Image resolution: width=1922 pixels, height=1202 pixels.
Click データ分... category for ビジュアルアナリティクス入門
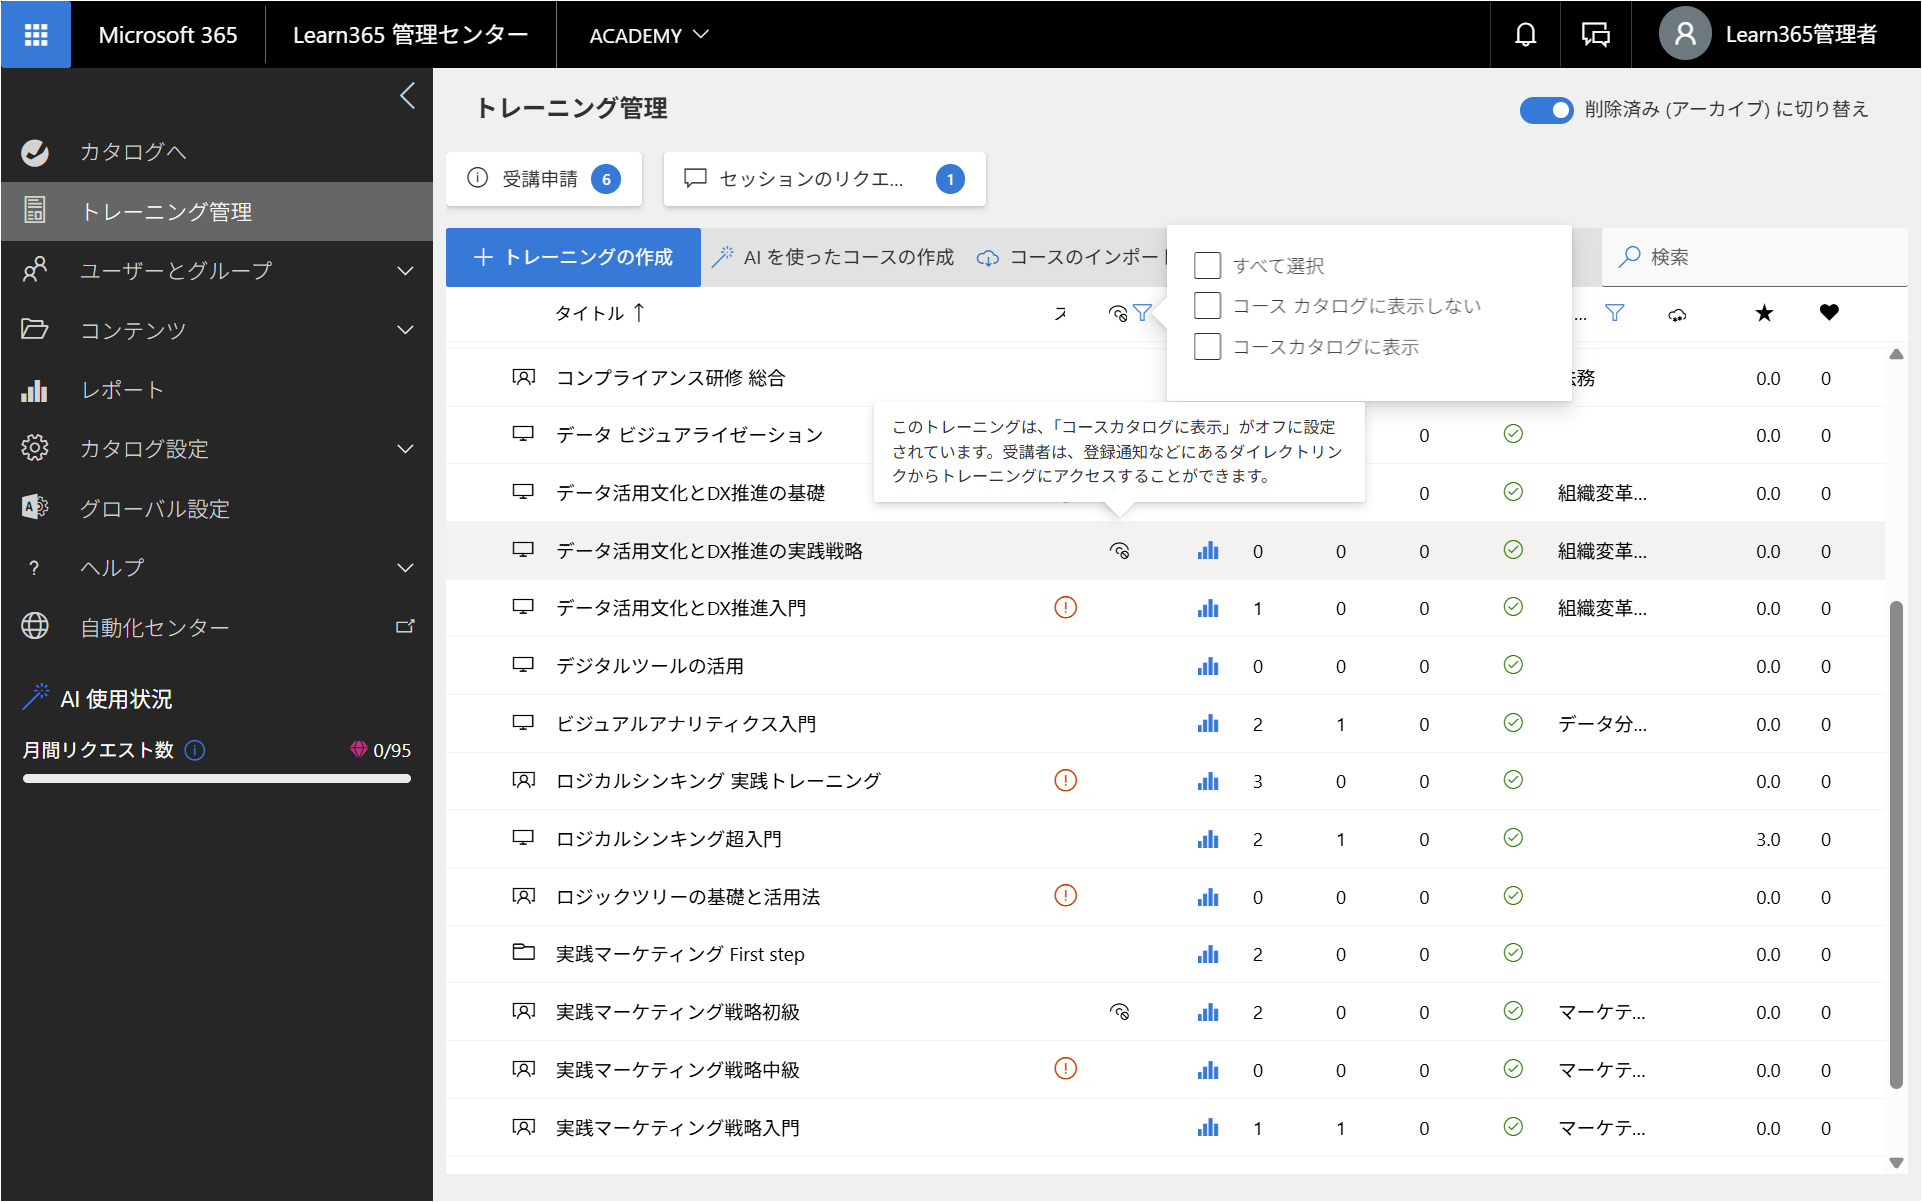(x=1602, y=724)
